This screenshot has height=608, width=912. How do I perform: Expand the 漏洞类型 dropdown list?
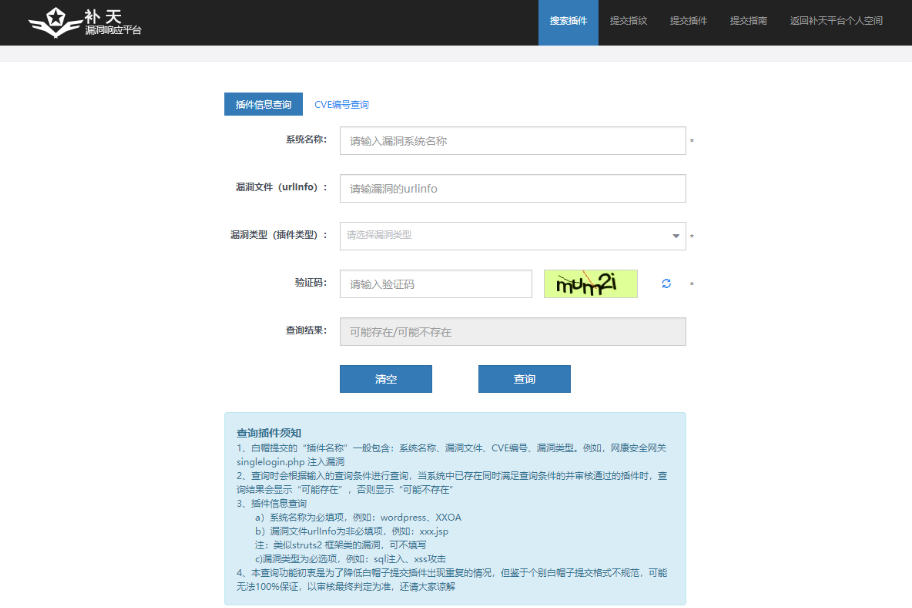click(x=512, y=236)
